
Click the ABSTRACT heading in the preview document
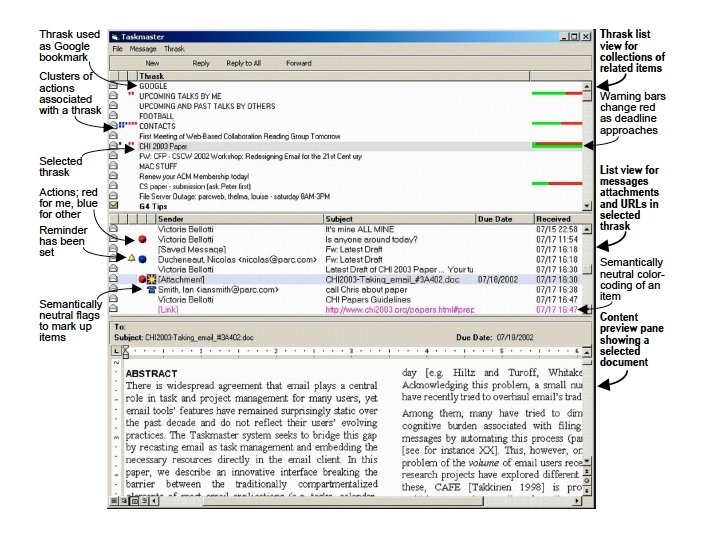pyautogui.click(x=151, y=374)
